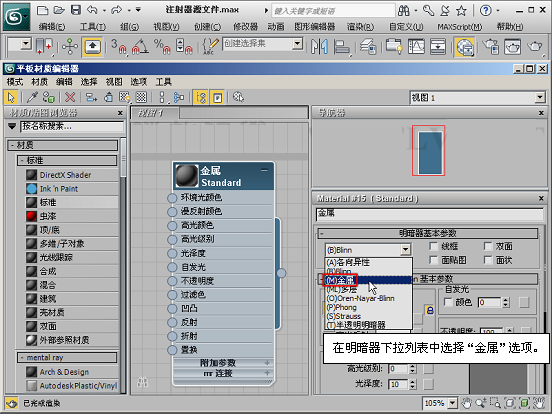
Task: Open the 渲染(R) main menu
Action: tap(360, 26)
